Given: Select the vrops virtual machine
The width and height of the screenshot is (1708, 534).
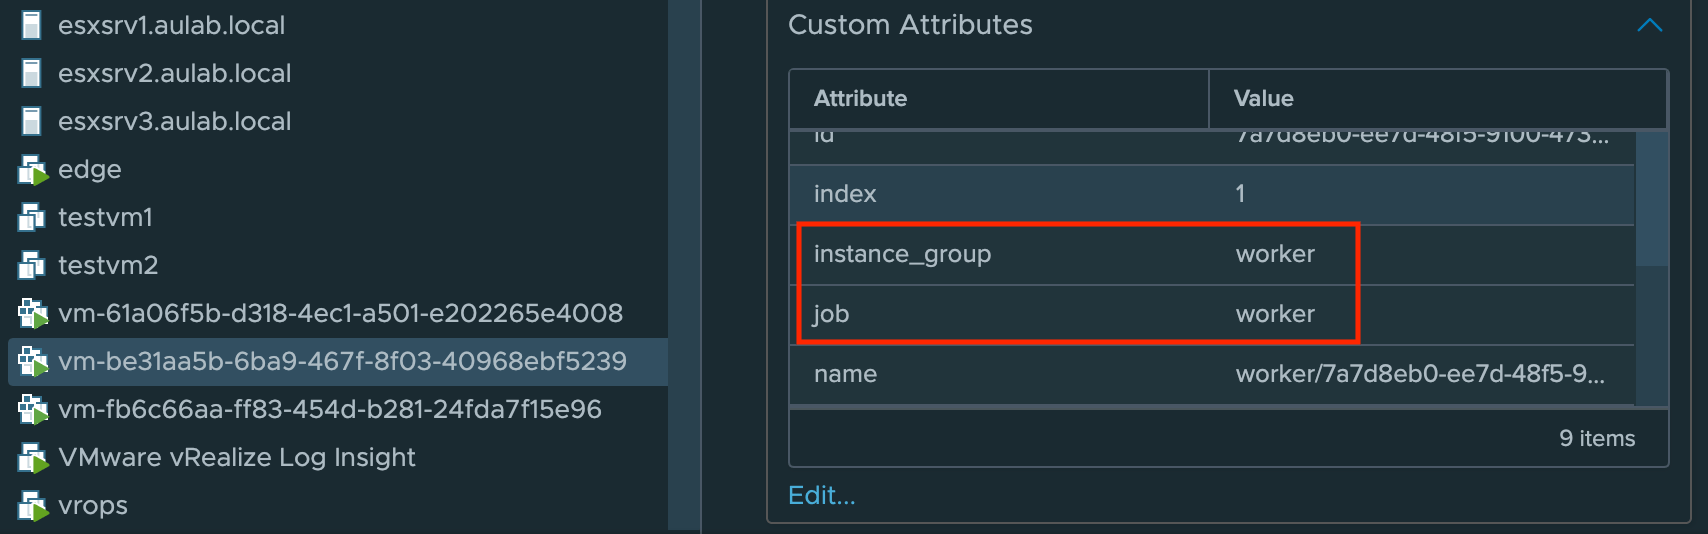Looking at the screenshot, I should click(93, 506).
